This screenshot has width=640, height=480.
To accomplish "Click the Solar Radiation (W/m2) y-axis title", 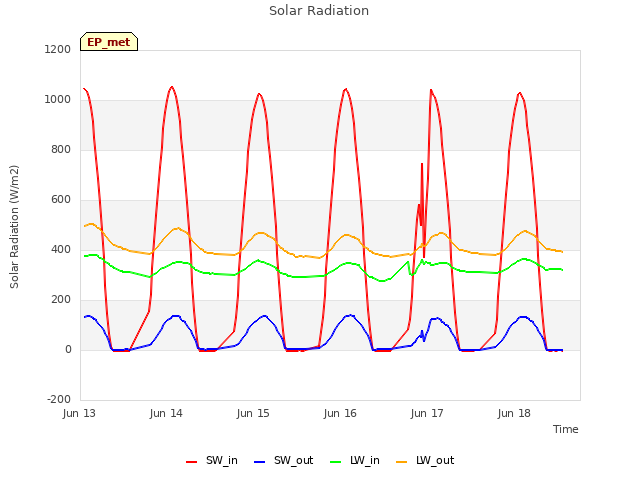I will click(14, 227).
